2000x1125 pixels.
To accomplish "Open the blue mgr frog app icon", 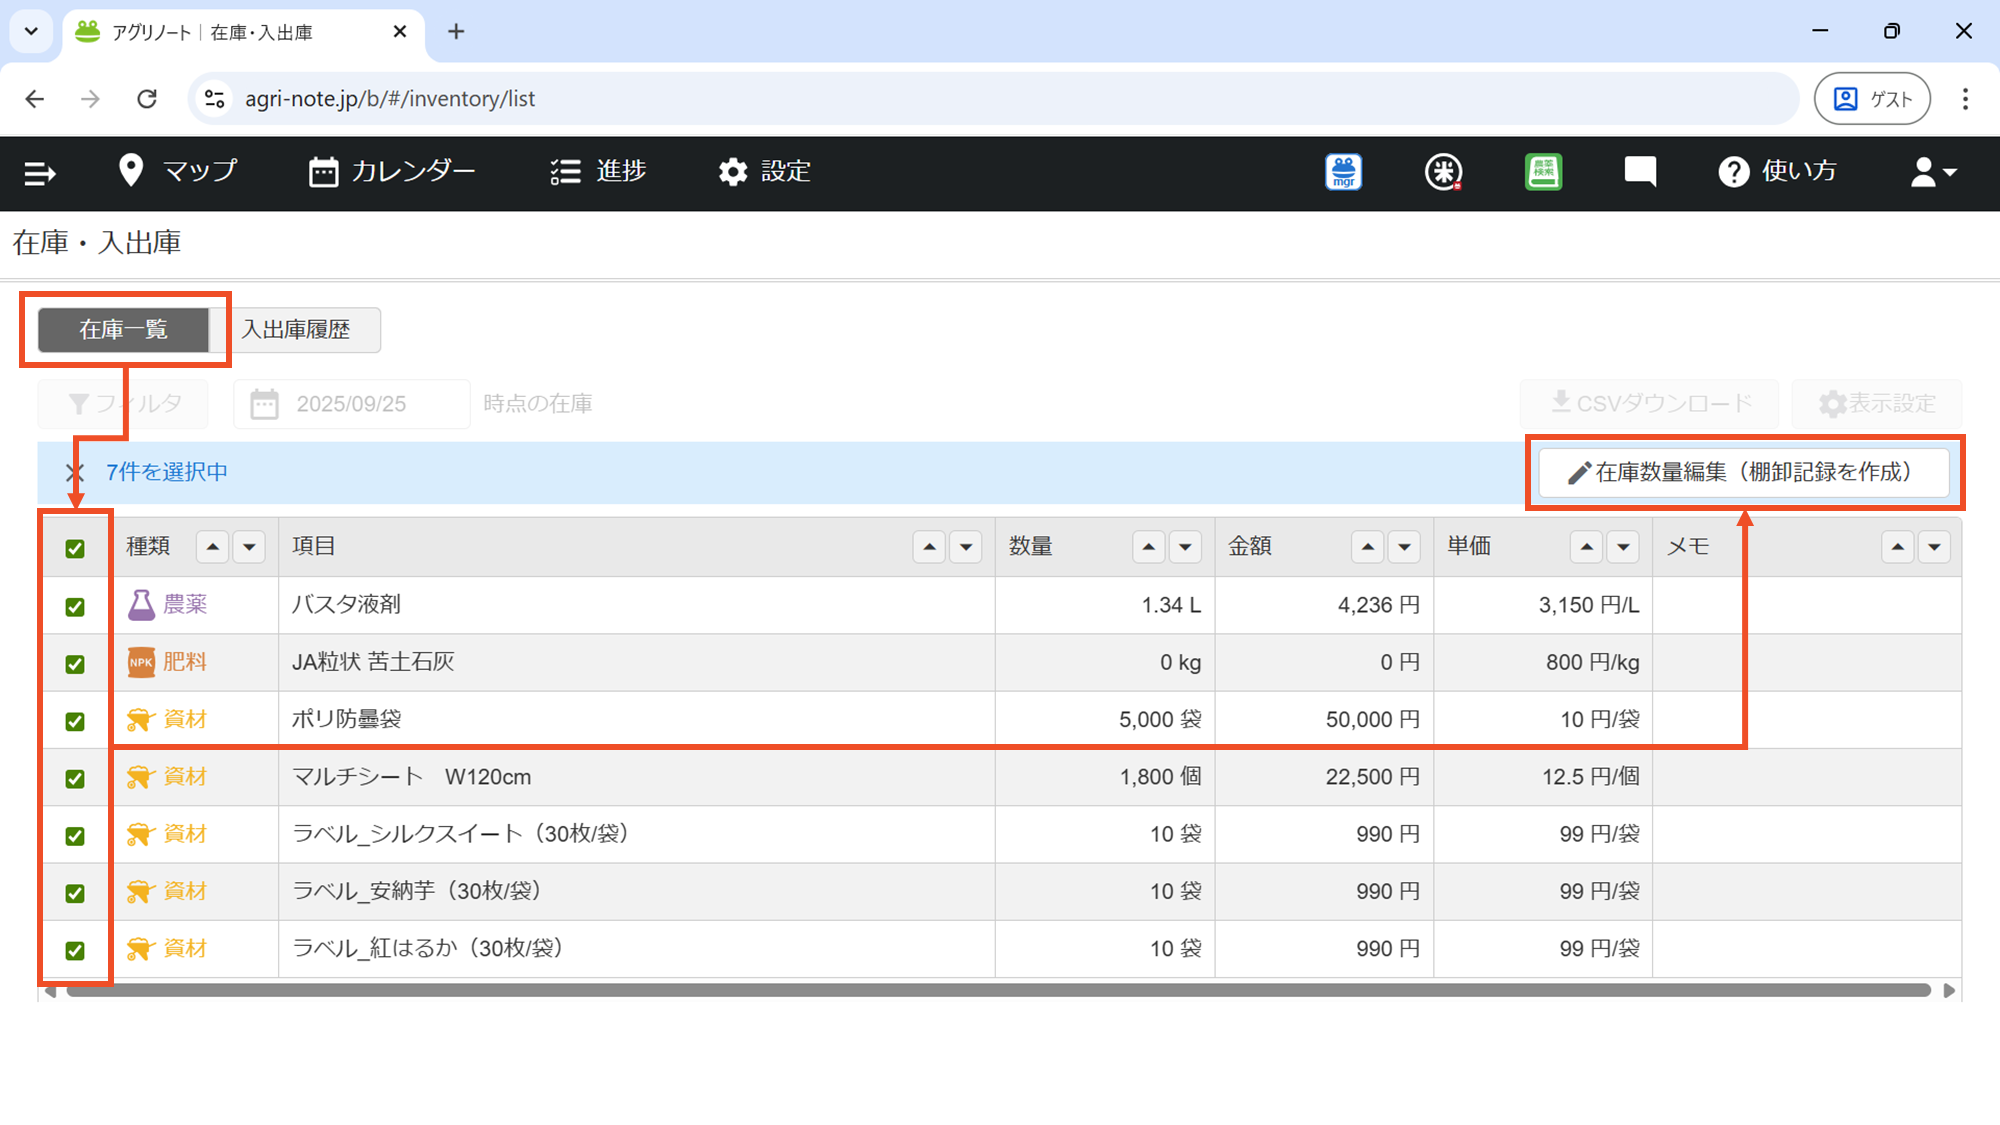I will pyautogui.click(x=1344, y=172).
